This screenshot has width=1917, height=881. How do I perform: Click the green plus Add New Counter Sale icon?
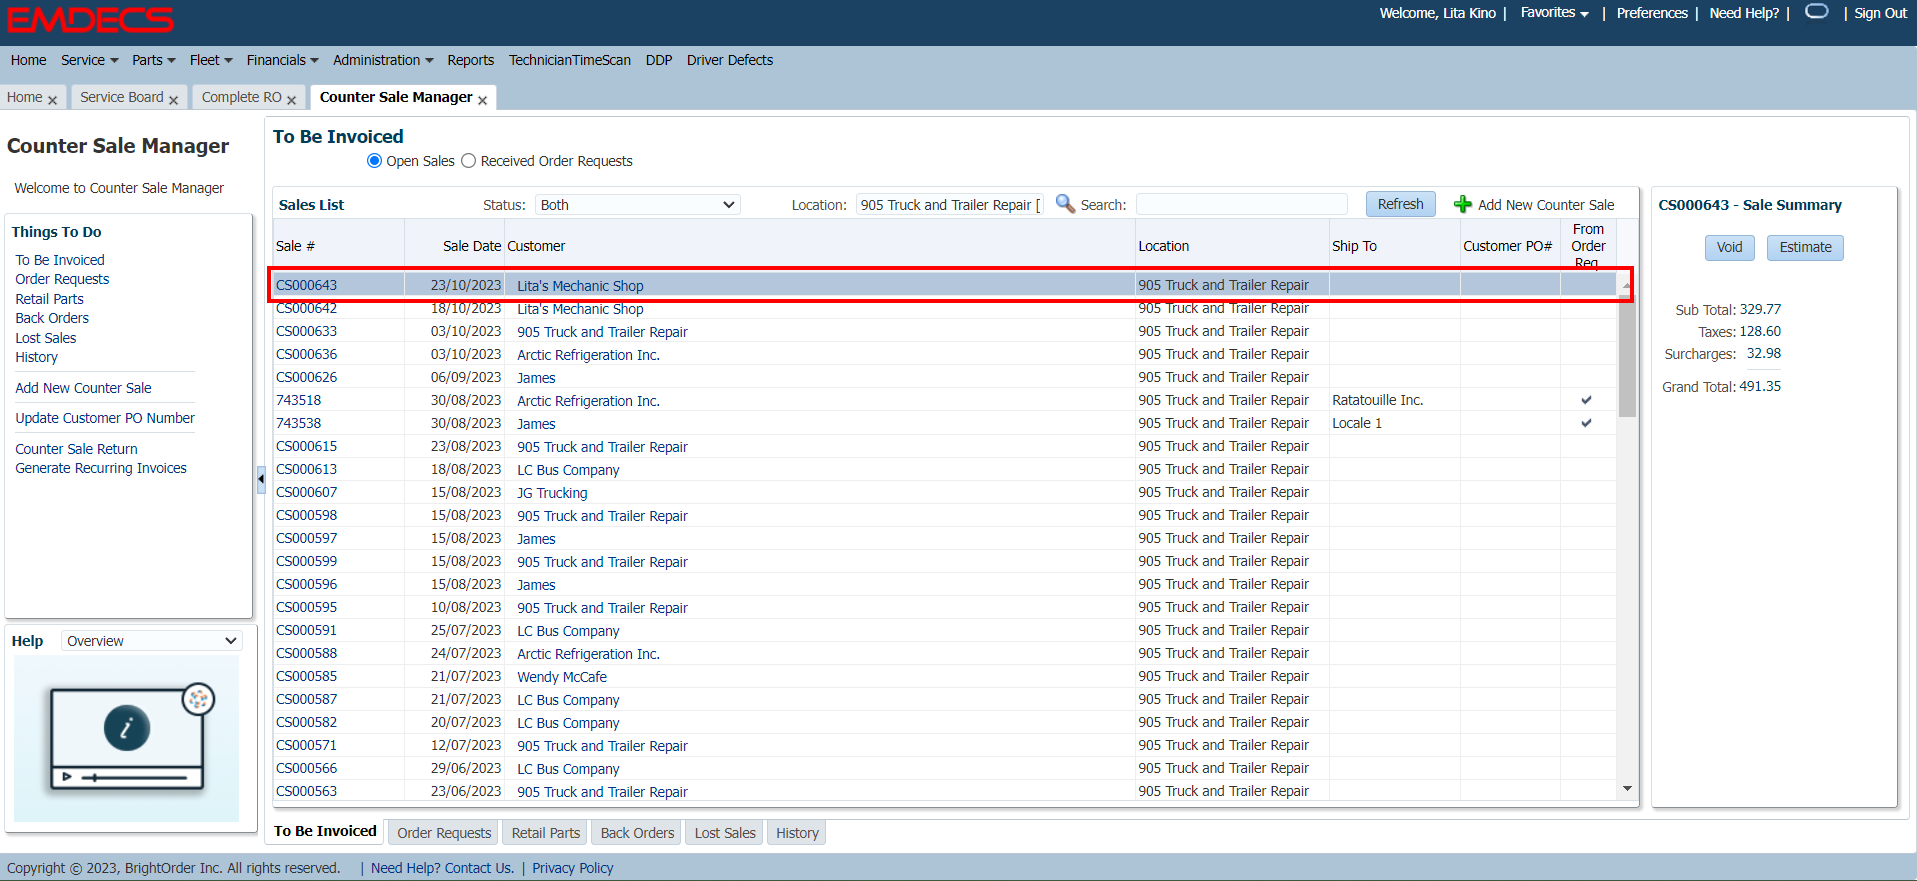1462,204
